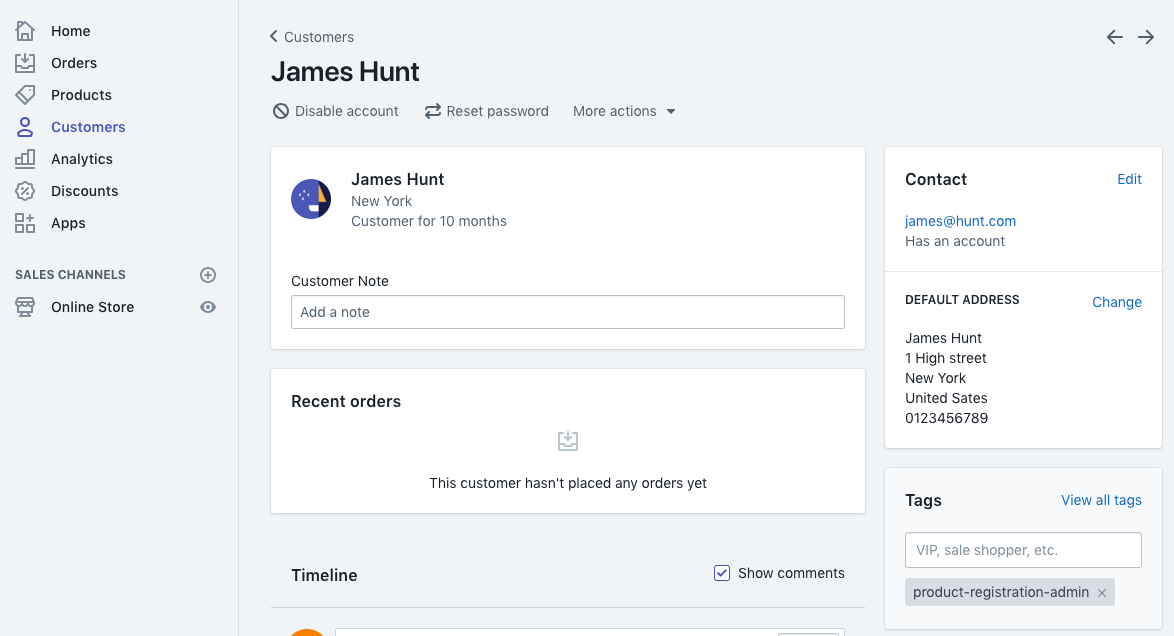Select Customers in the sidebar menu

click(88, 127)
